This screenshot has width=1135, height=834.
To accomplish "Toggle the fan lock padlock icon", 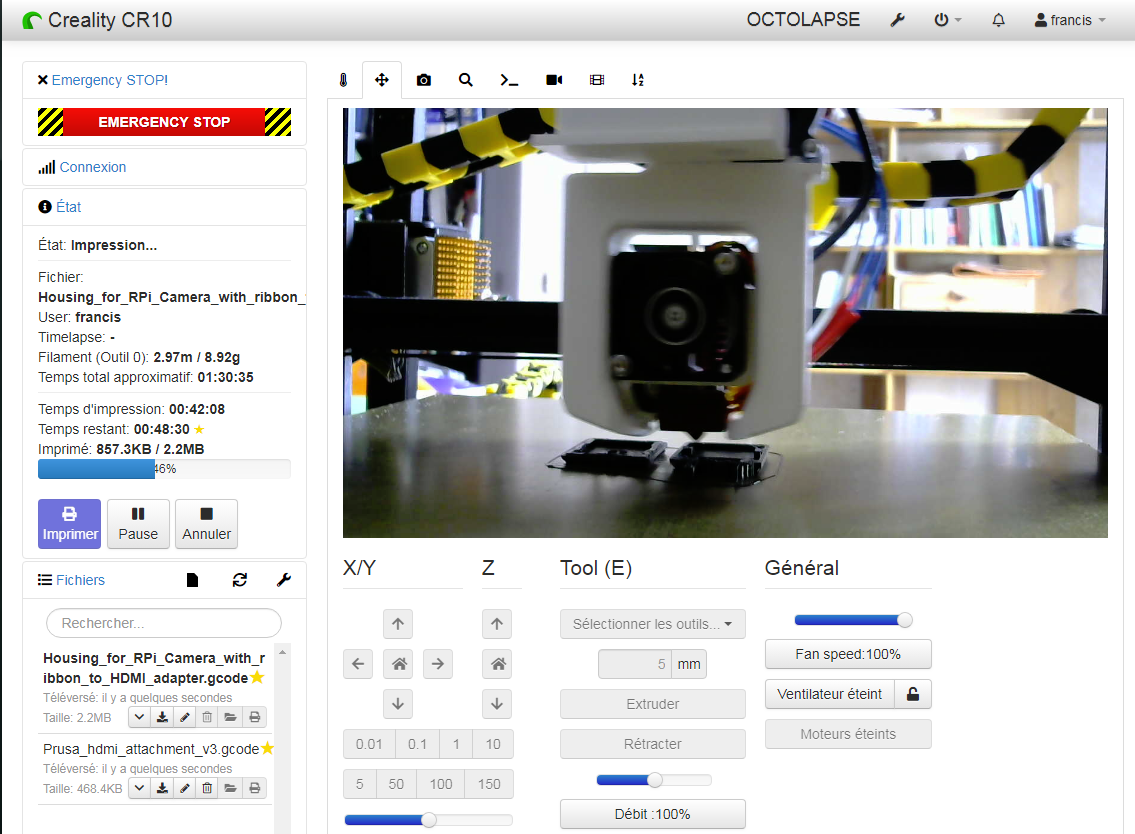I will click(x=913, y=694).
